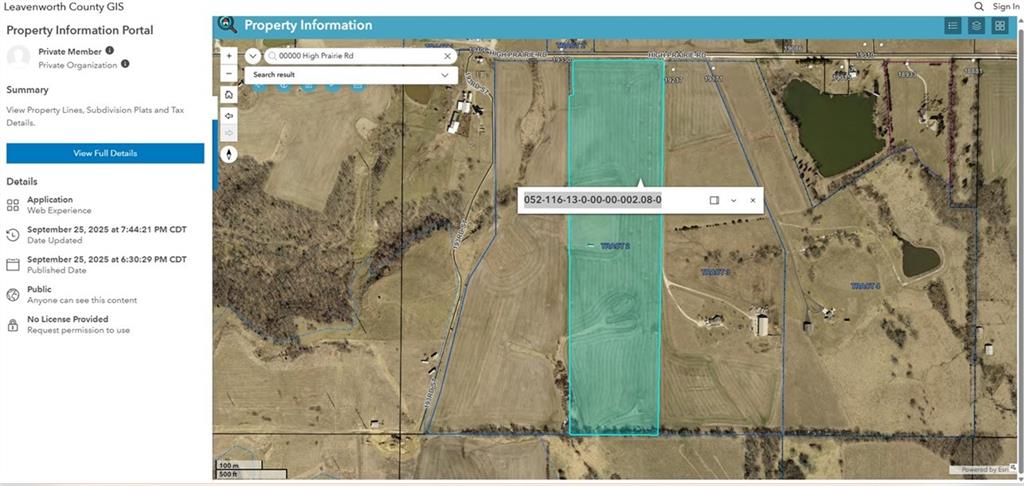Click the search magnifier icon at top right
The width and height of the screenshot is (1024, 486).
tap(979, 7)
